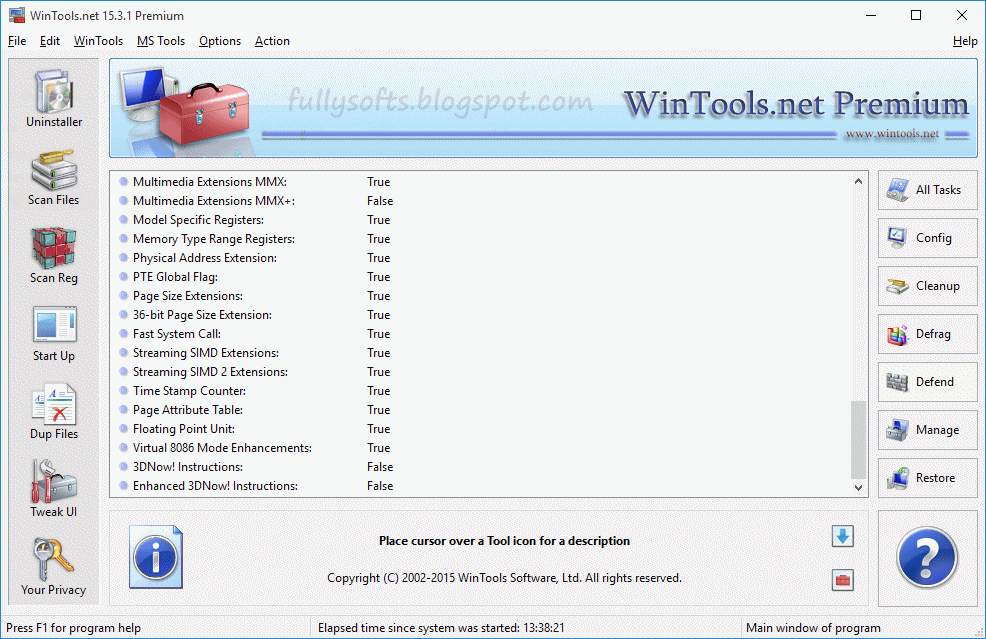
Task: Click the WinTools.net title bar app icon
Action: coord(17,15)
